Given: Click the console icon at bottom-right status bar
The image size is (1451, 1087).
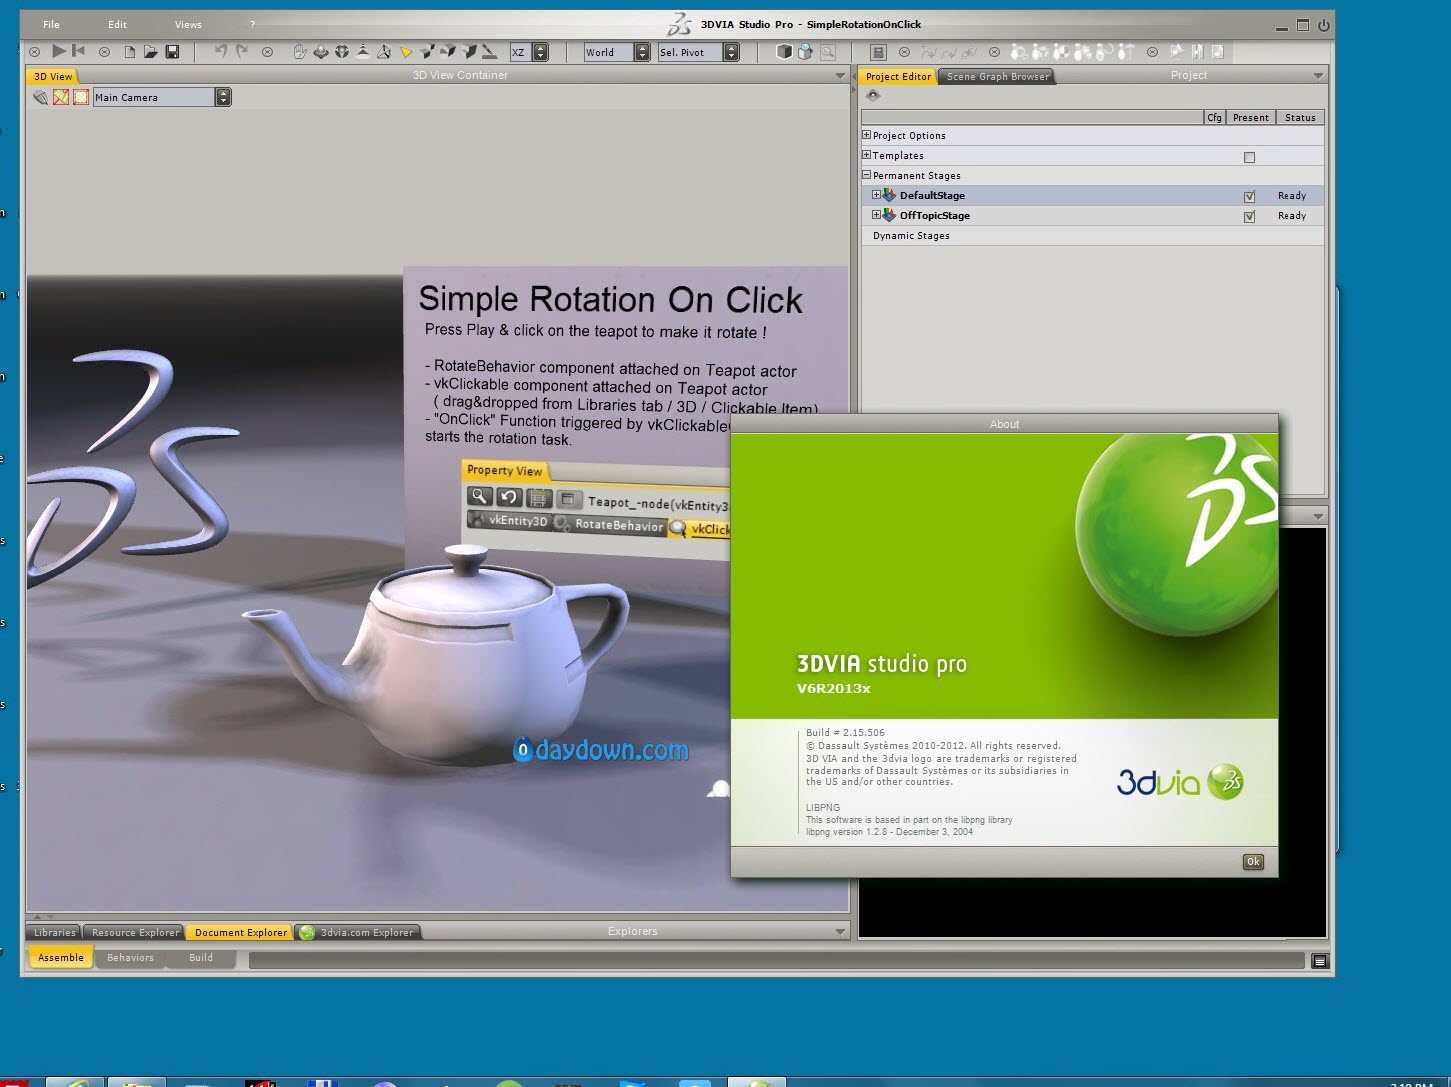Looking at the screenshot, I should pyautogui.click(x=1319, y=961).
